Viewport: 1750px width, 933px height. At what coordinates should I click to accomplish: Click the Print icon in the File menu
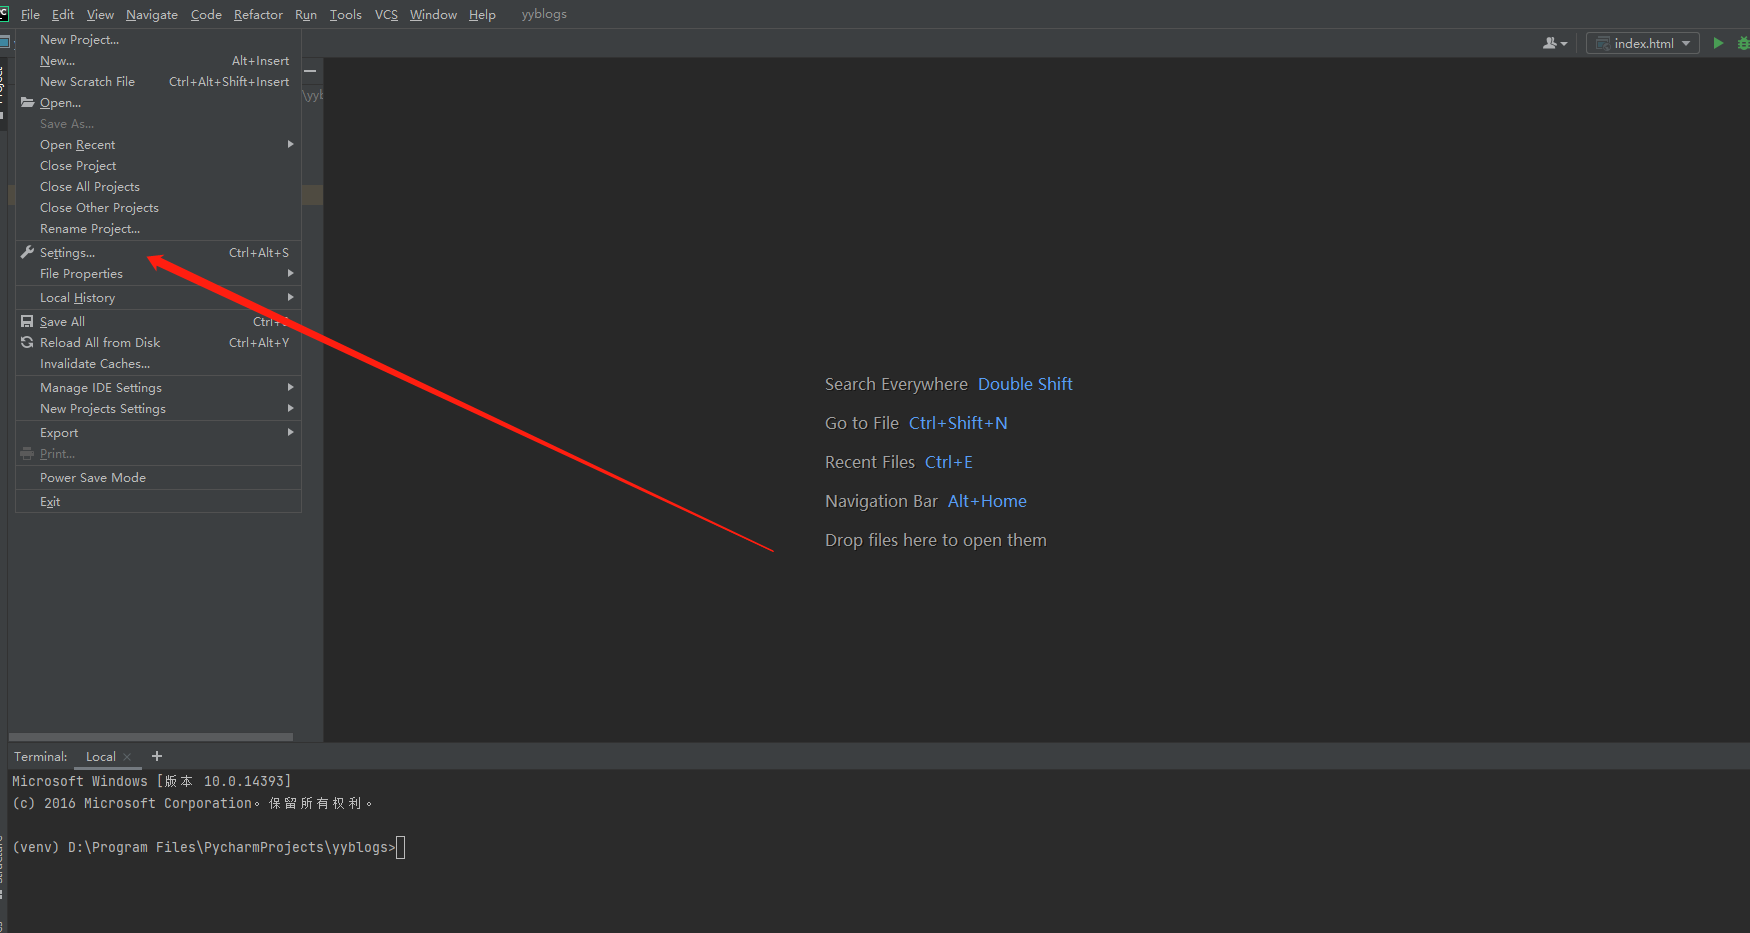coord(27,453)
